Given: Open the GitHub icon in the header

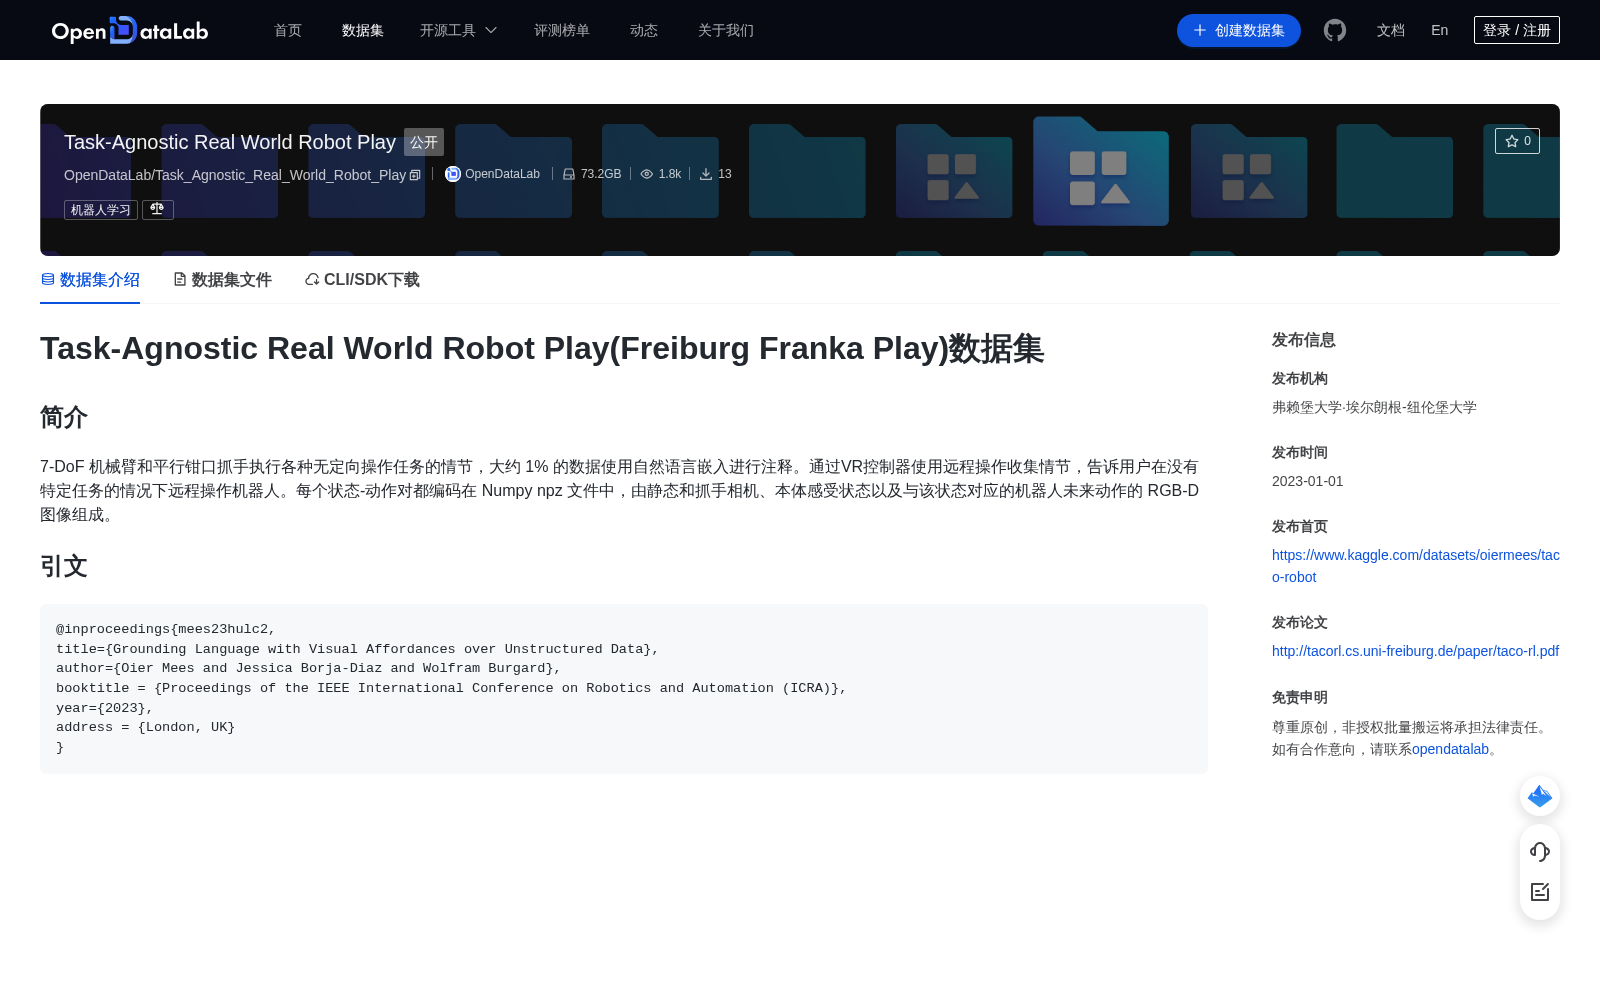Looking at the screenshot, I should (x=1335, y=30).
